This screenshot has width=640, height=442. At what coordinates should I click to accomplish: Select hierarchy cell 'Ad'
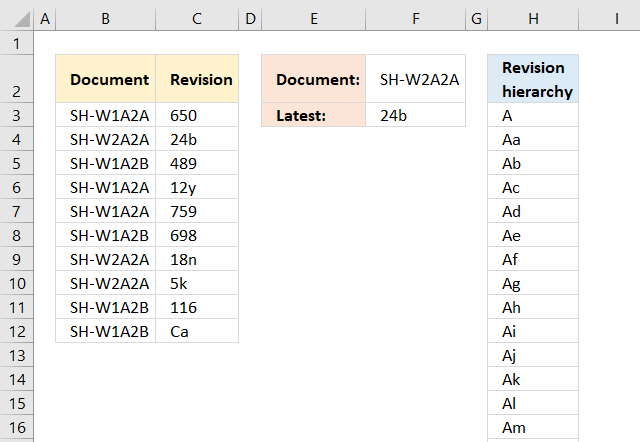coord(533,211)
